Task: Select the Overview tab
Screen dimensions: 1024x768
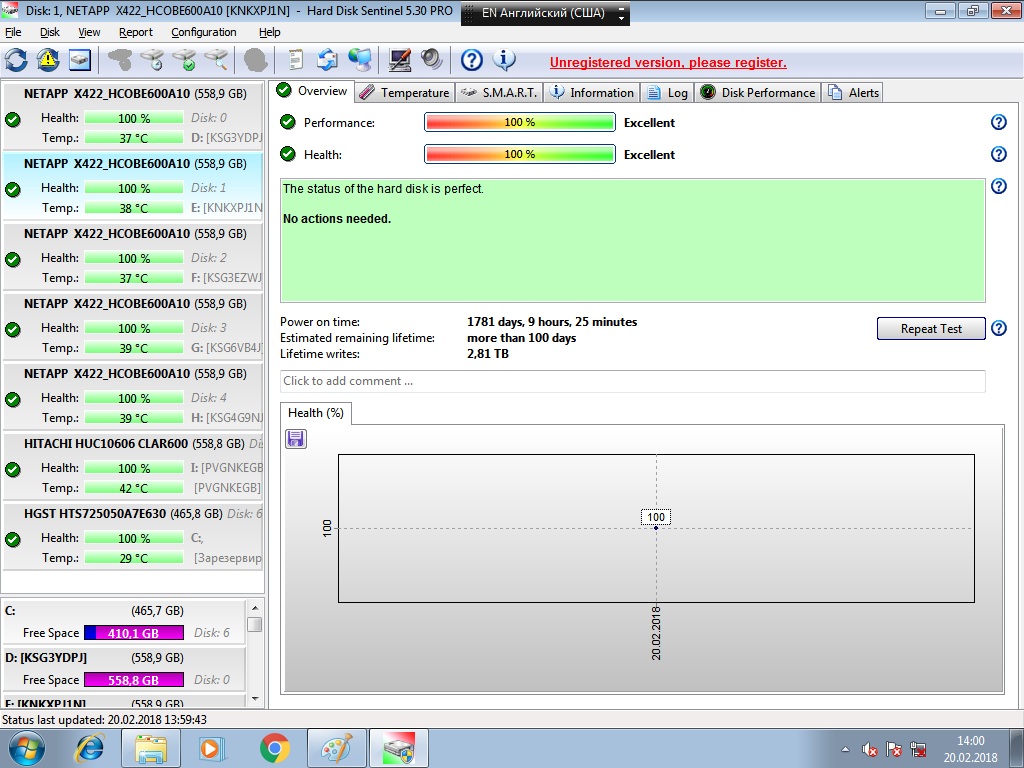Action: (x=312, y=91)
